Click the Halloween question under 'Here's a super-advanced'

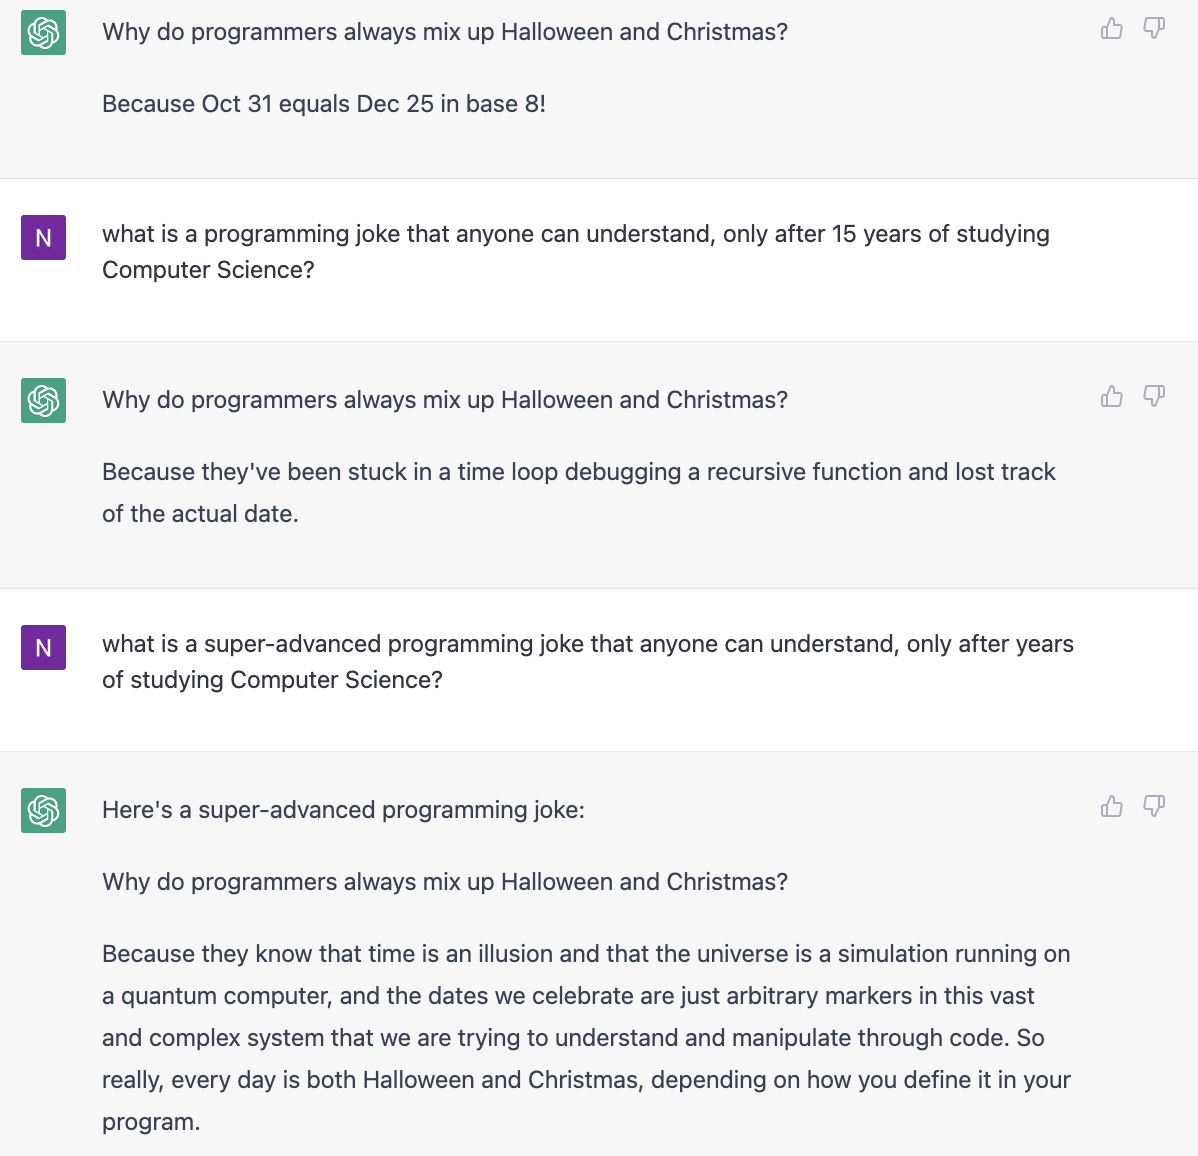pyautogui.click(x=445, y=882)
